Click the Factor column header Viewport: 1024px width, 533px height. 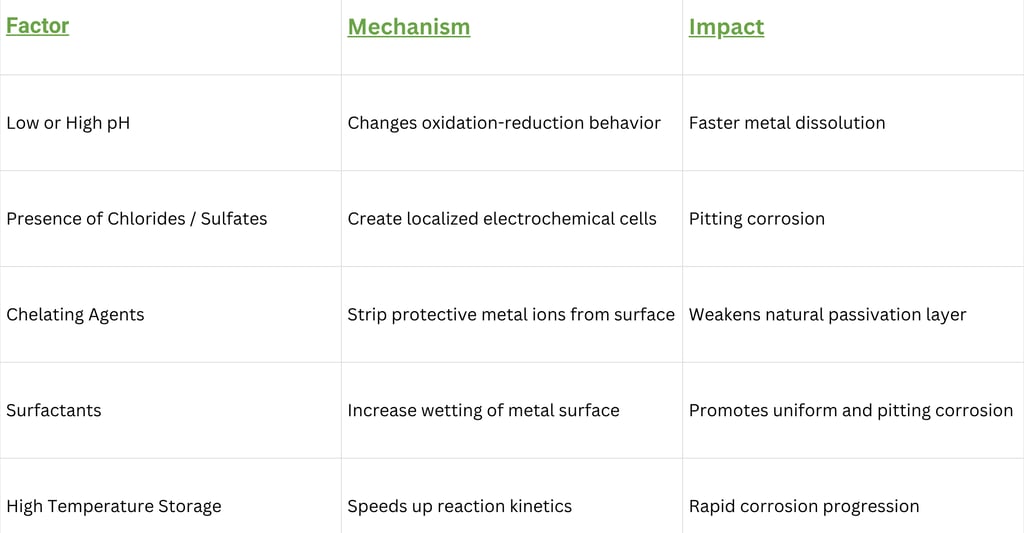click(x=38, y=25)
